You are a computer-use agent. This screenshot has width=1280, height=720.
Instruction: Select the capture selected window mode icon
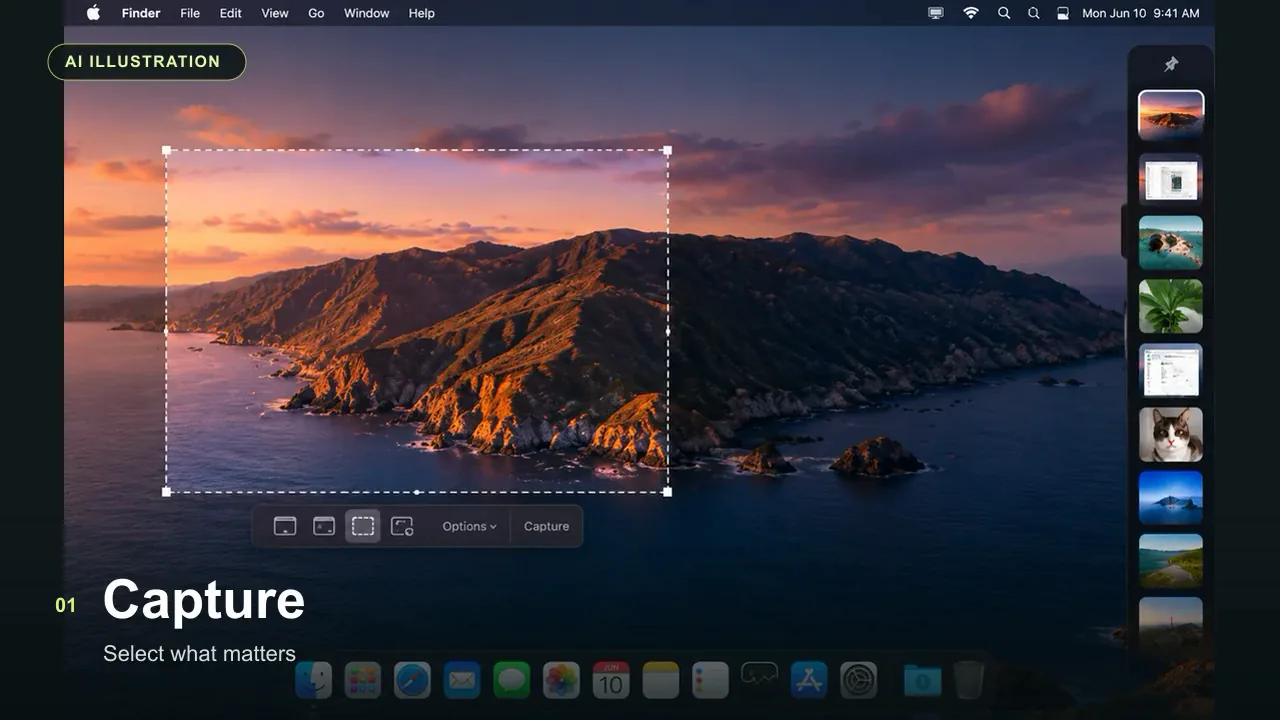324,526
